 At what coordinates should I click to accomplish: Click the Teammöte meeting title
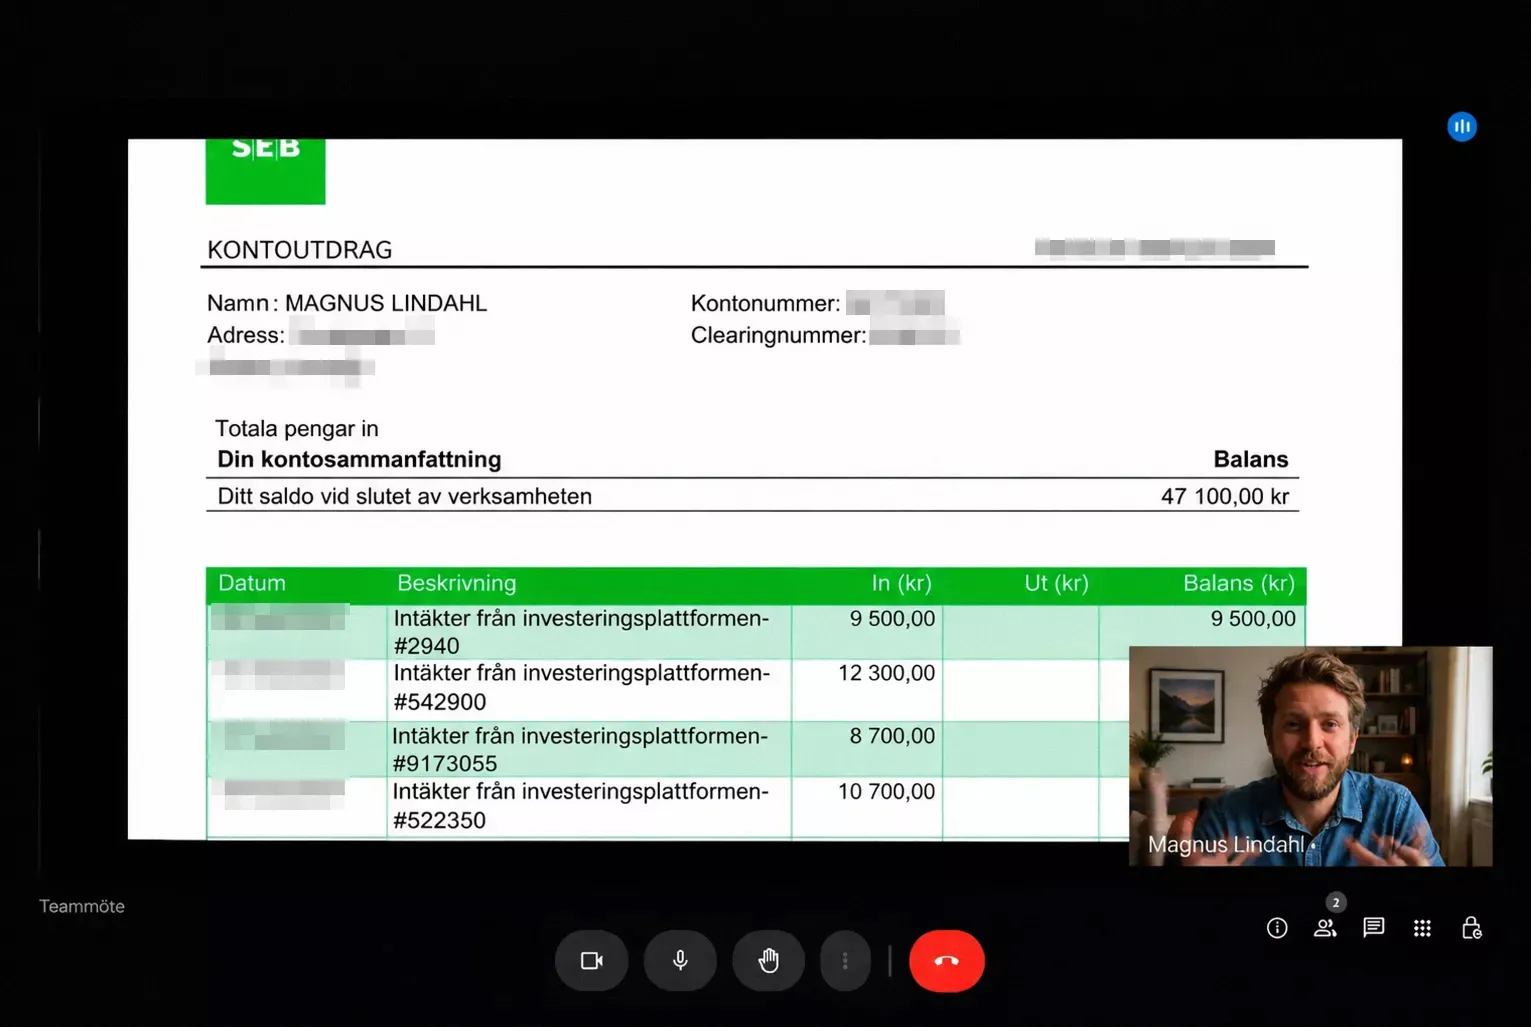[x=82, y=906]
